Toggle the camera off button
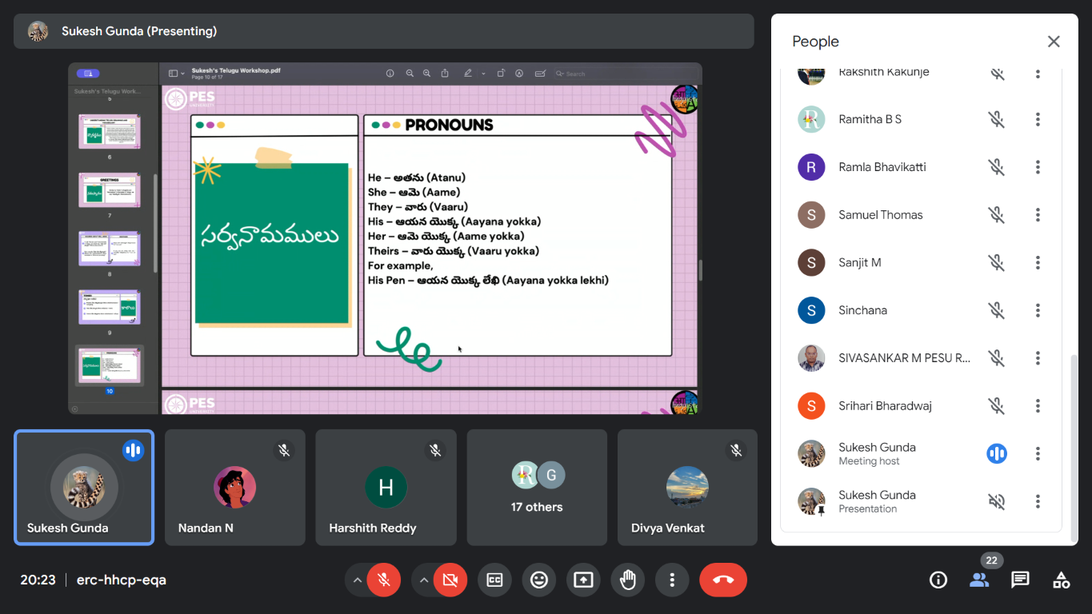 [450, 580]
